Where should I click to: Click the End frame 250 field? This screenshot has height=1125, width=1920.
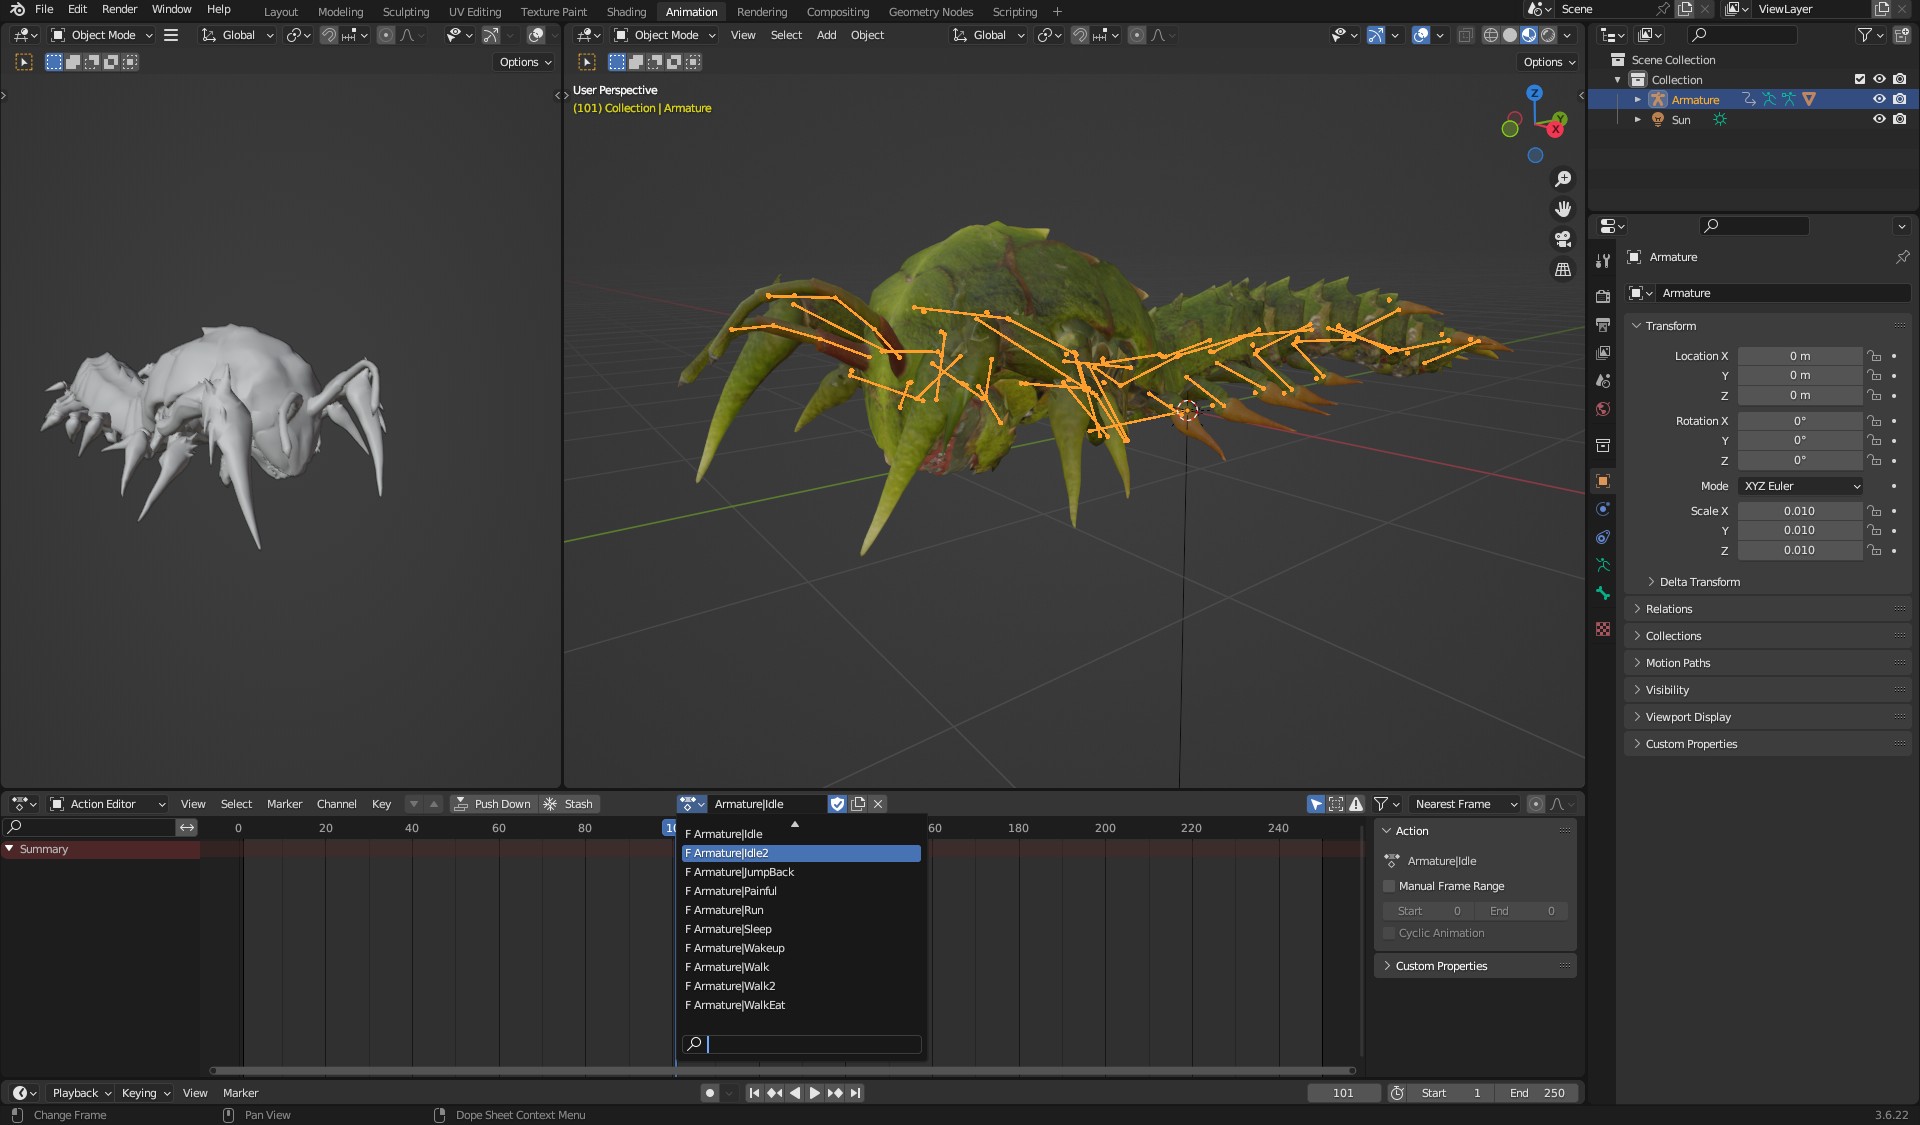point(1538,1093)
